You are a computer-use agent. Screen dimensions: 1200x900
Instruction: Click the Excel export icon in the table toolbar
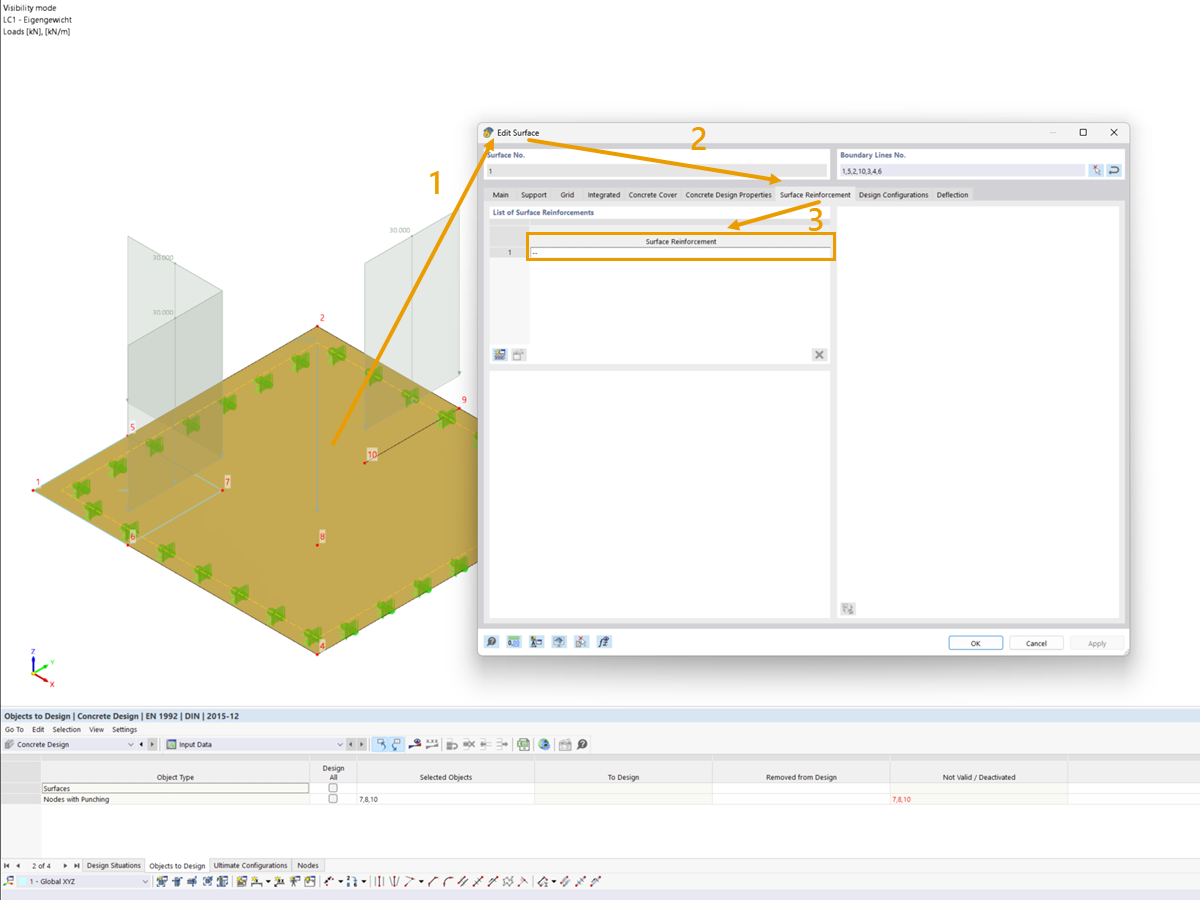pyautogui.click(x=523, y=744)
